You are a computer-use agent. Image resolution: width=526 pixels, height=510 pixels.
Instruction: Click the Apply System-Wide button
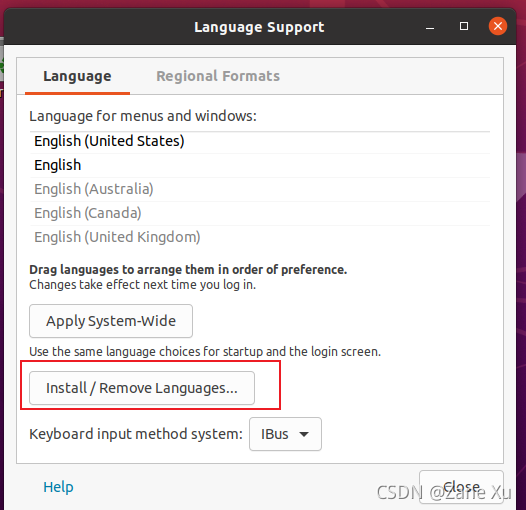point(111,321)
